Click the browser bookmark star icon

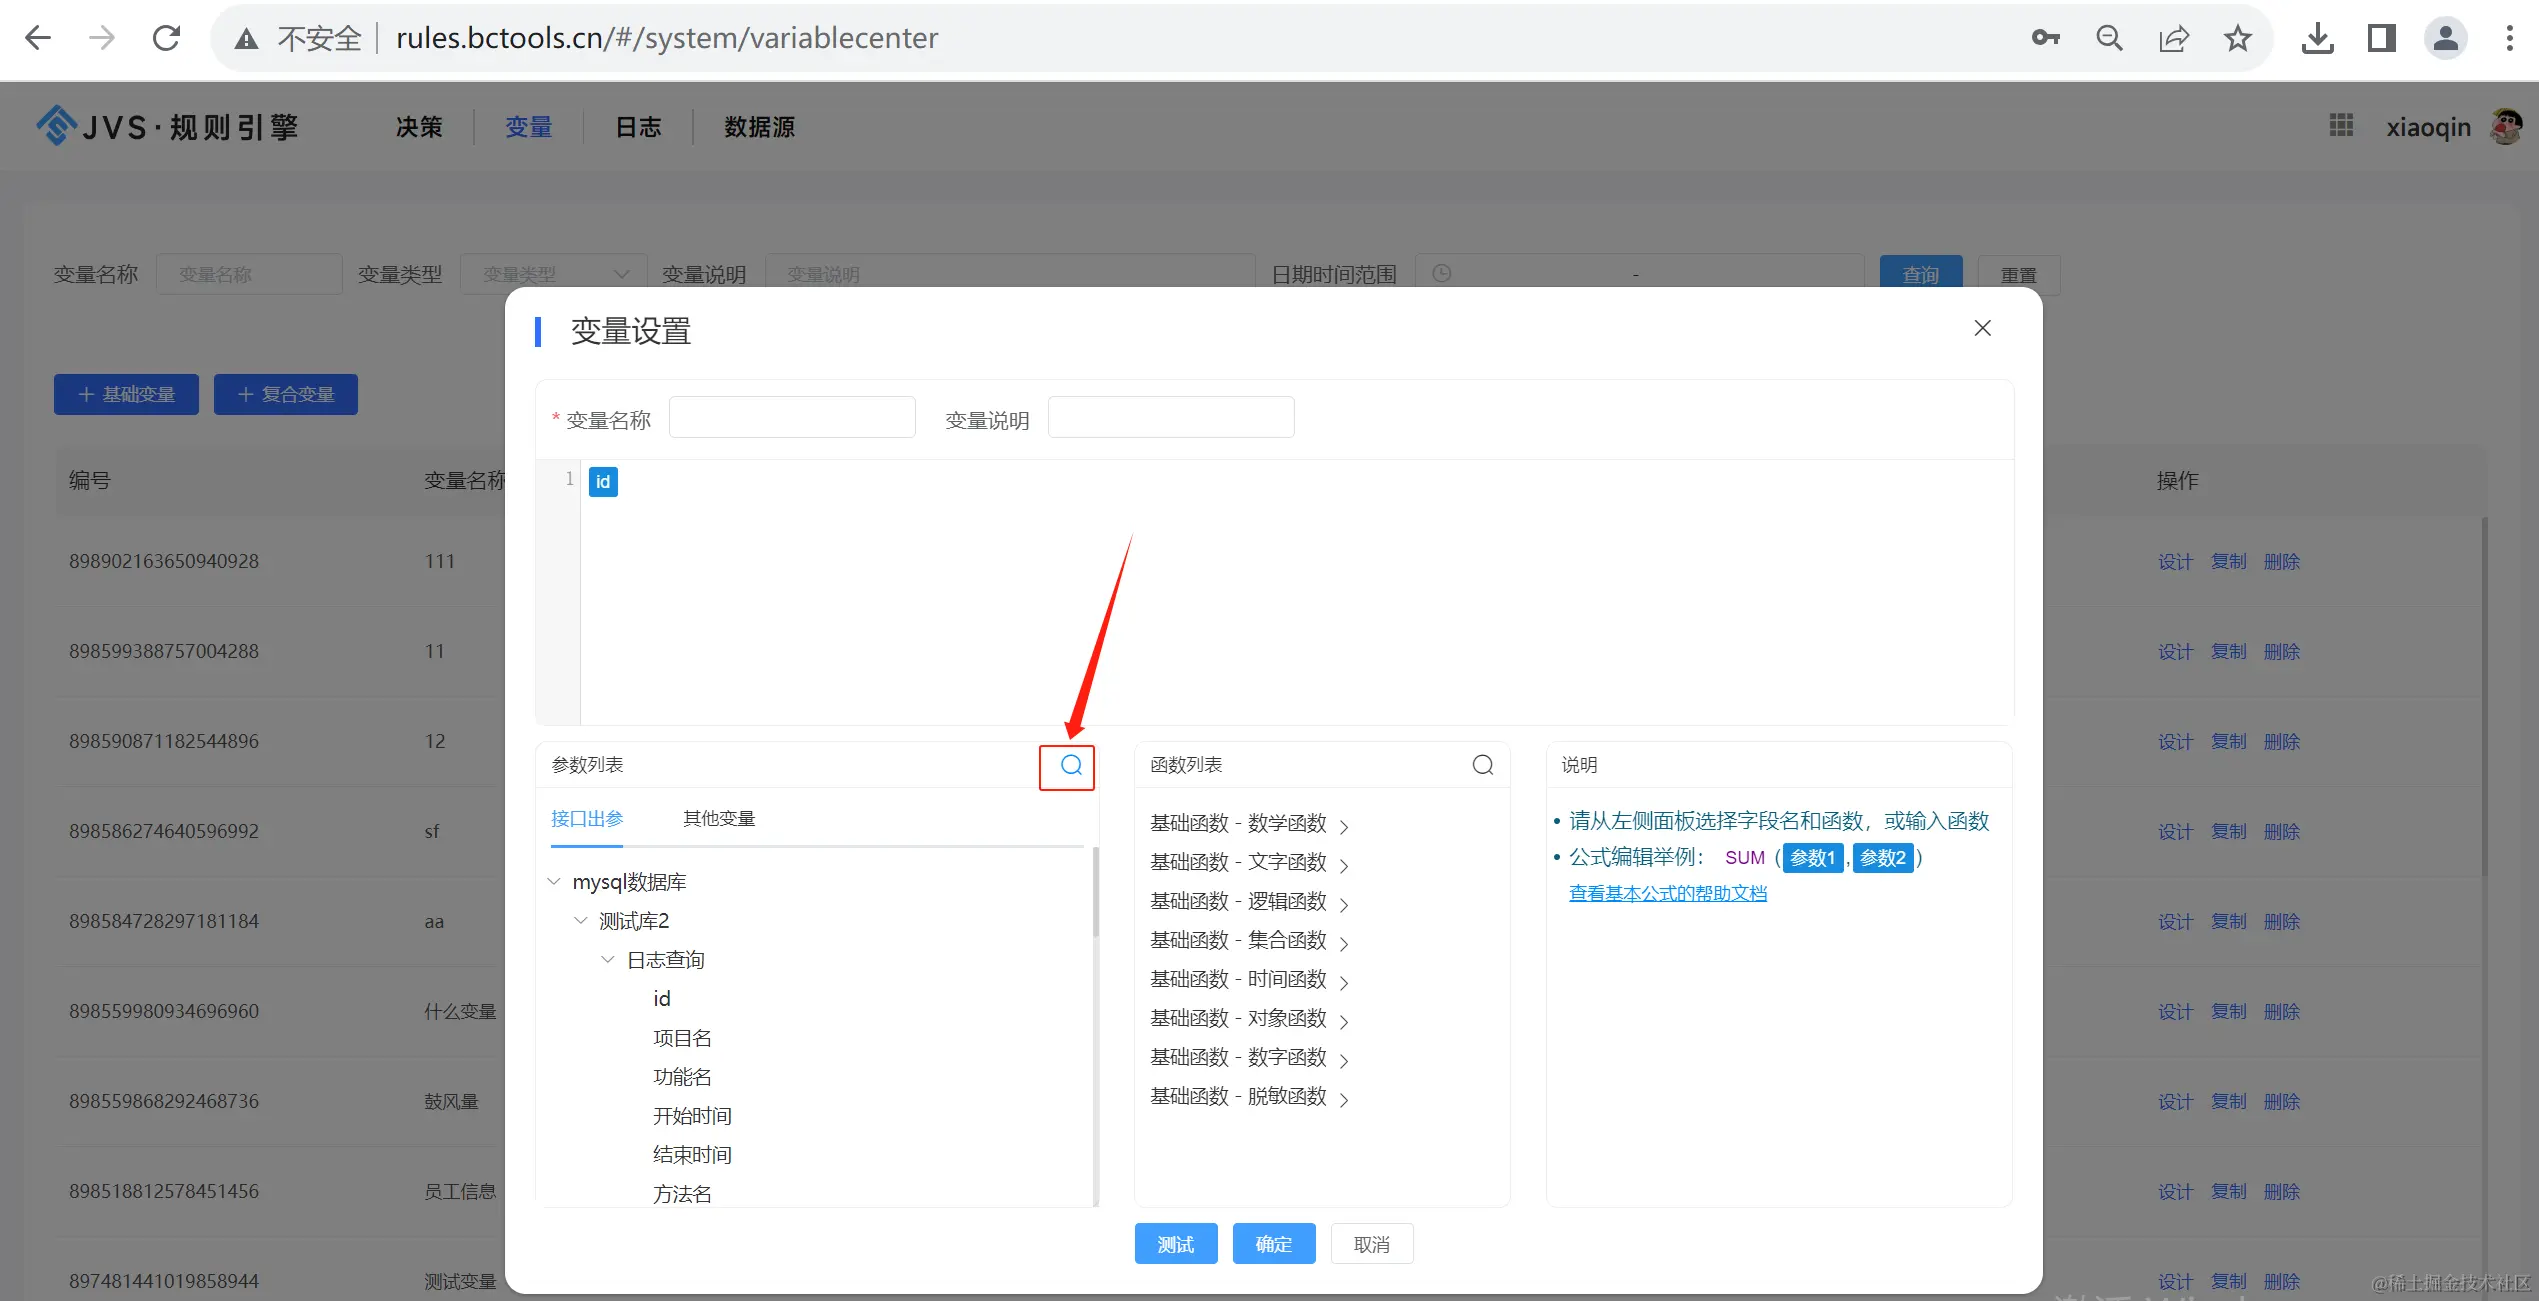[x=2238, y=39]
